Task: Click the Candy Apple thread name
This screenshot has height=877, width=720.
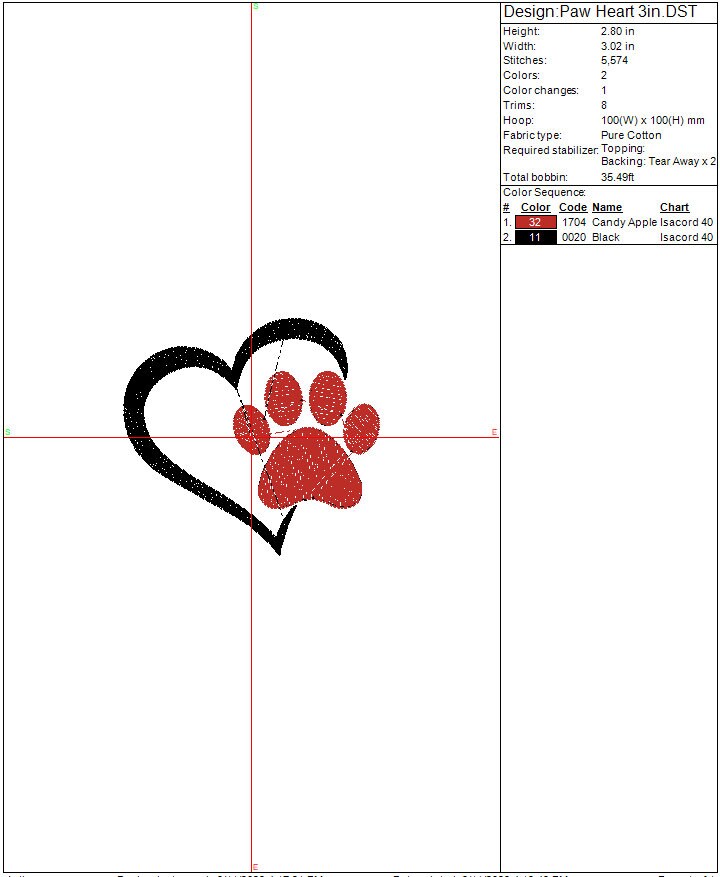Action: (x=624, y=222)
